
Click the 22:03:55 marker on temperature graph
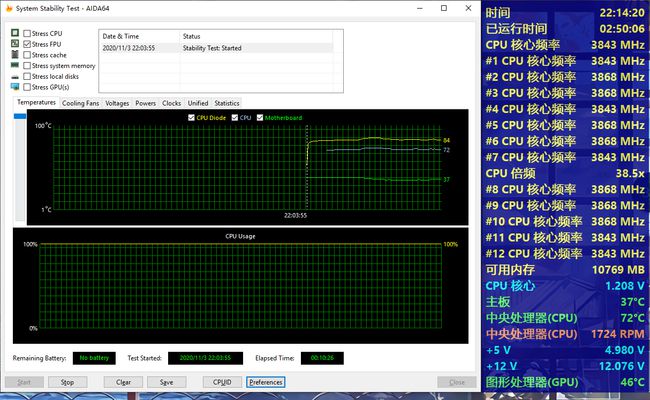coord(296,216)
